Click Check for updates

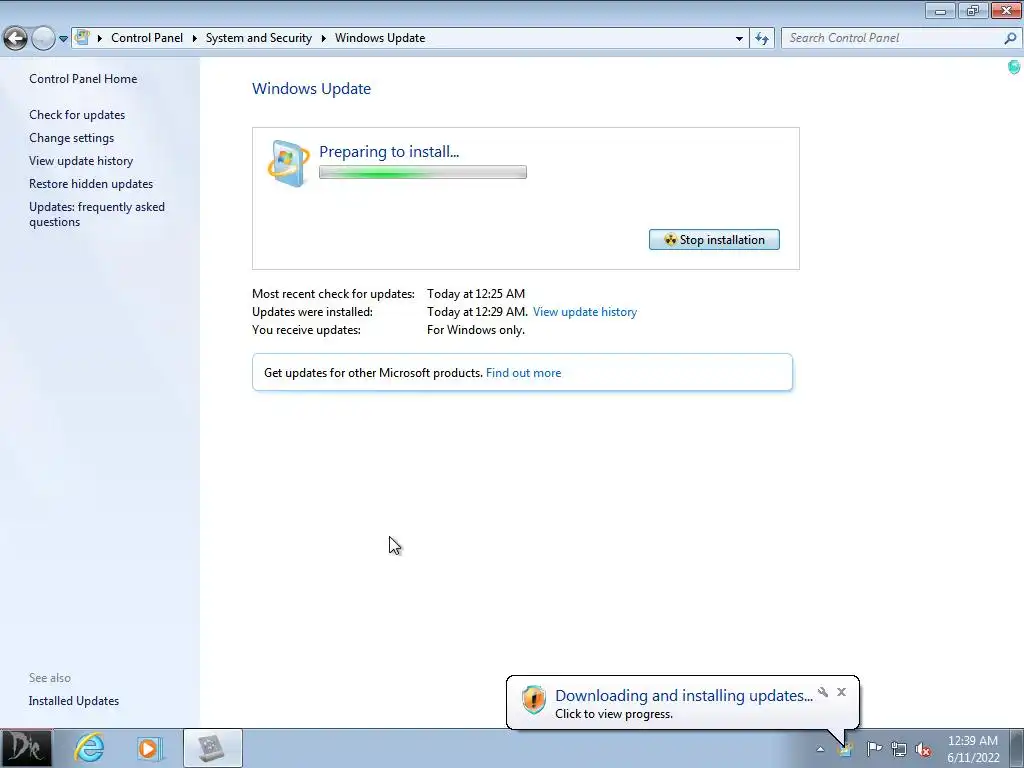(77, 115)
